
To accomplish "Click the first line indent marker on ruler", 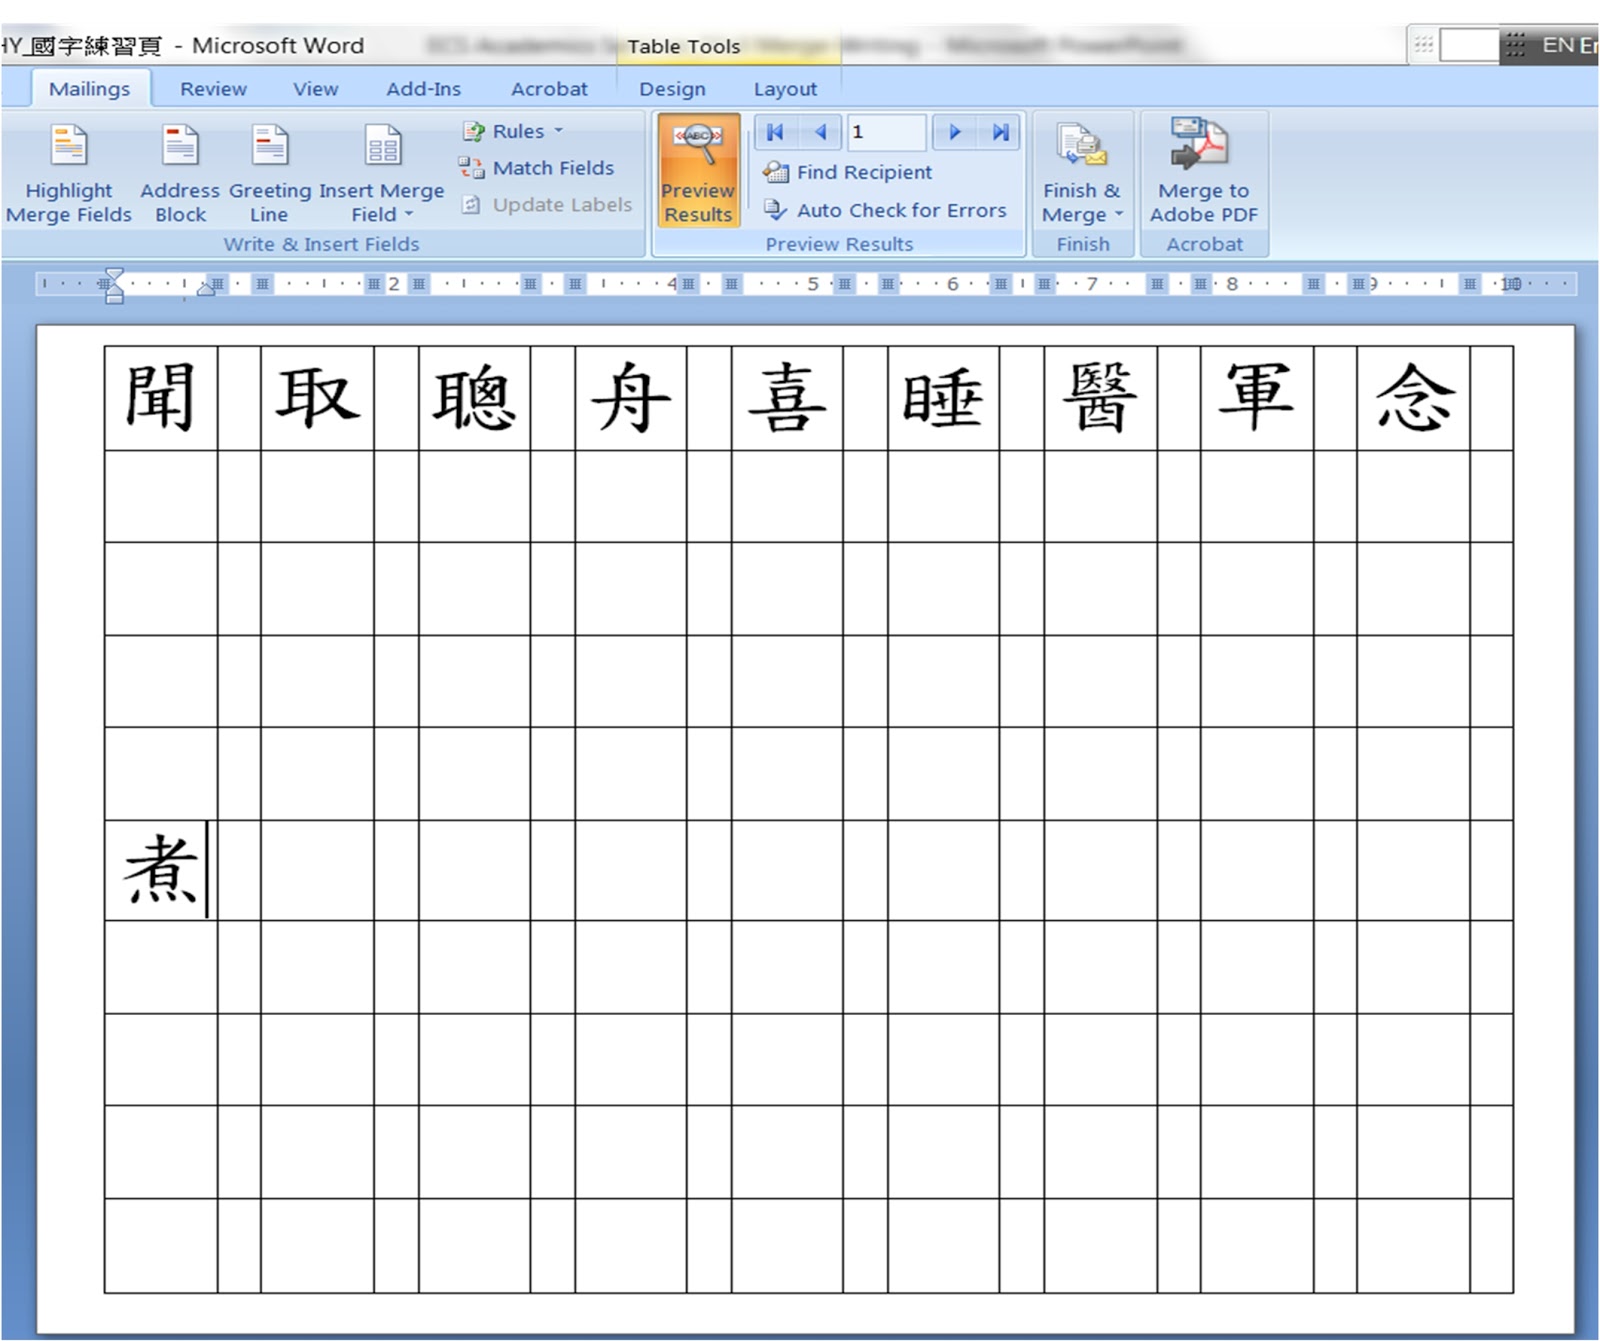I will pyautogui.click(x=114, y=274).
